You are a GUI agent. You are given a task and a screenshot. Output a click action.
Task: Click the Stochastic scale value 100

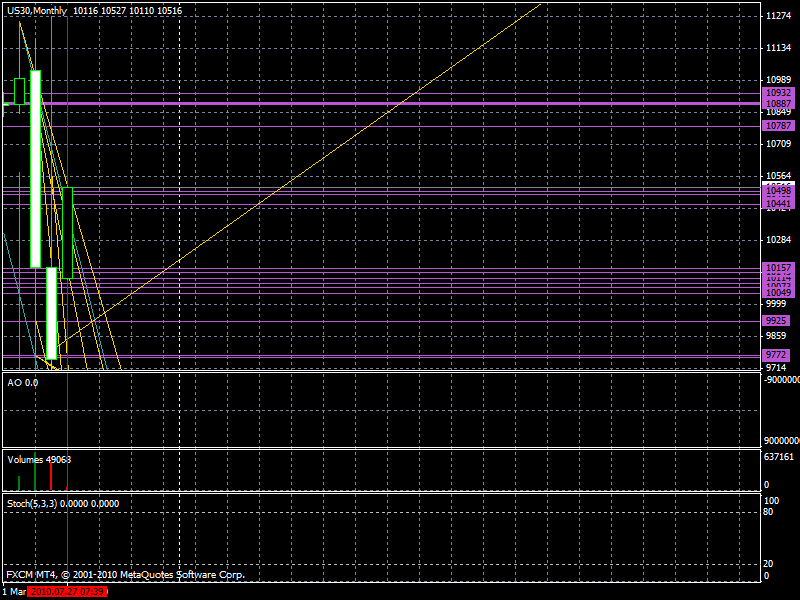point(771,501)
